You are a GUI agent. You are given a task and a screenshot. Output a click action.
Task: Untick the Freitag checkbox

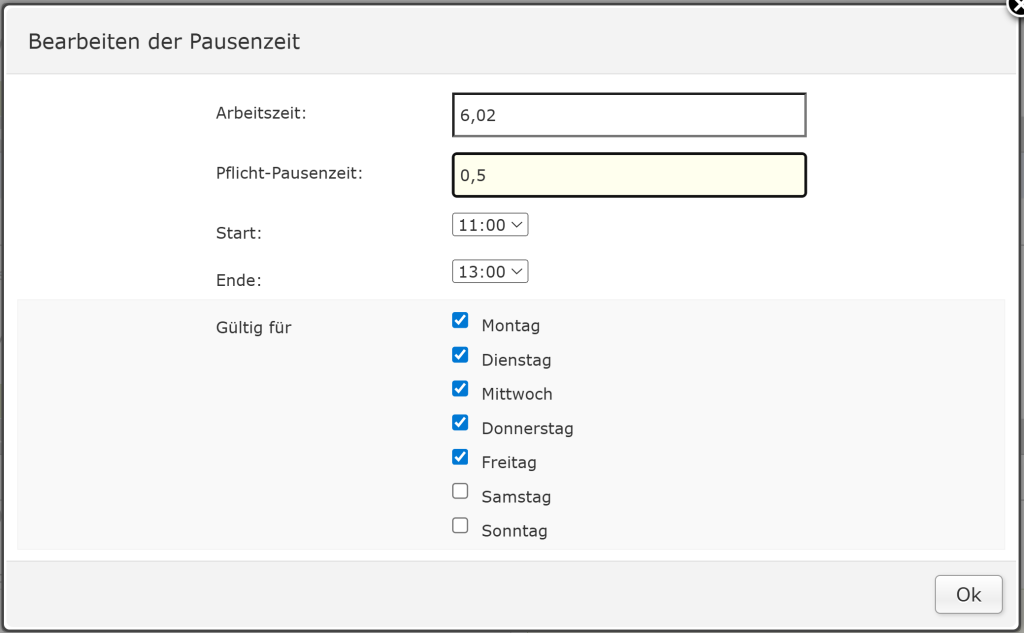click(460, 457)
